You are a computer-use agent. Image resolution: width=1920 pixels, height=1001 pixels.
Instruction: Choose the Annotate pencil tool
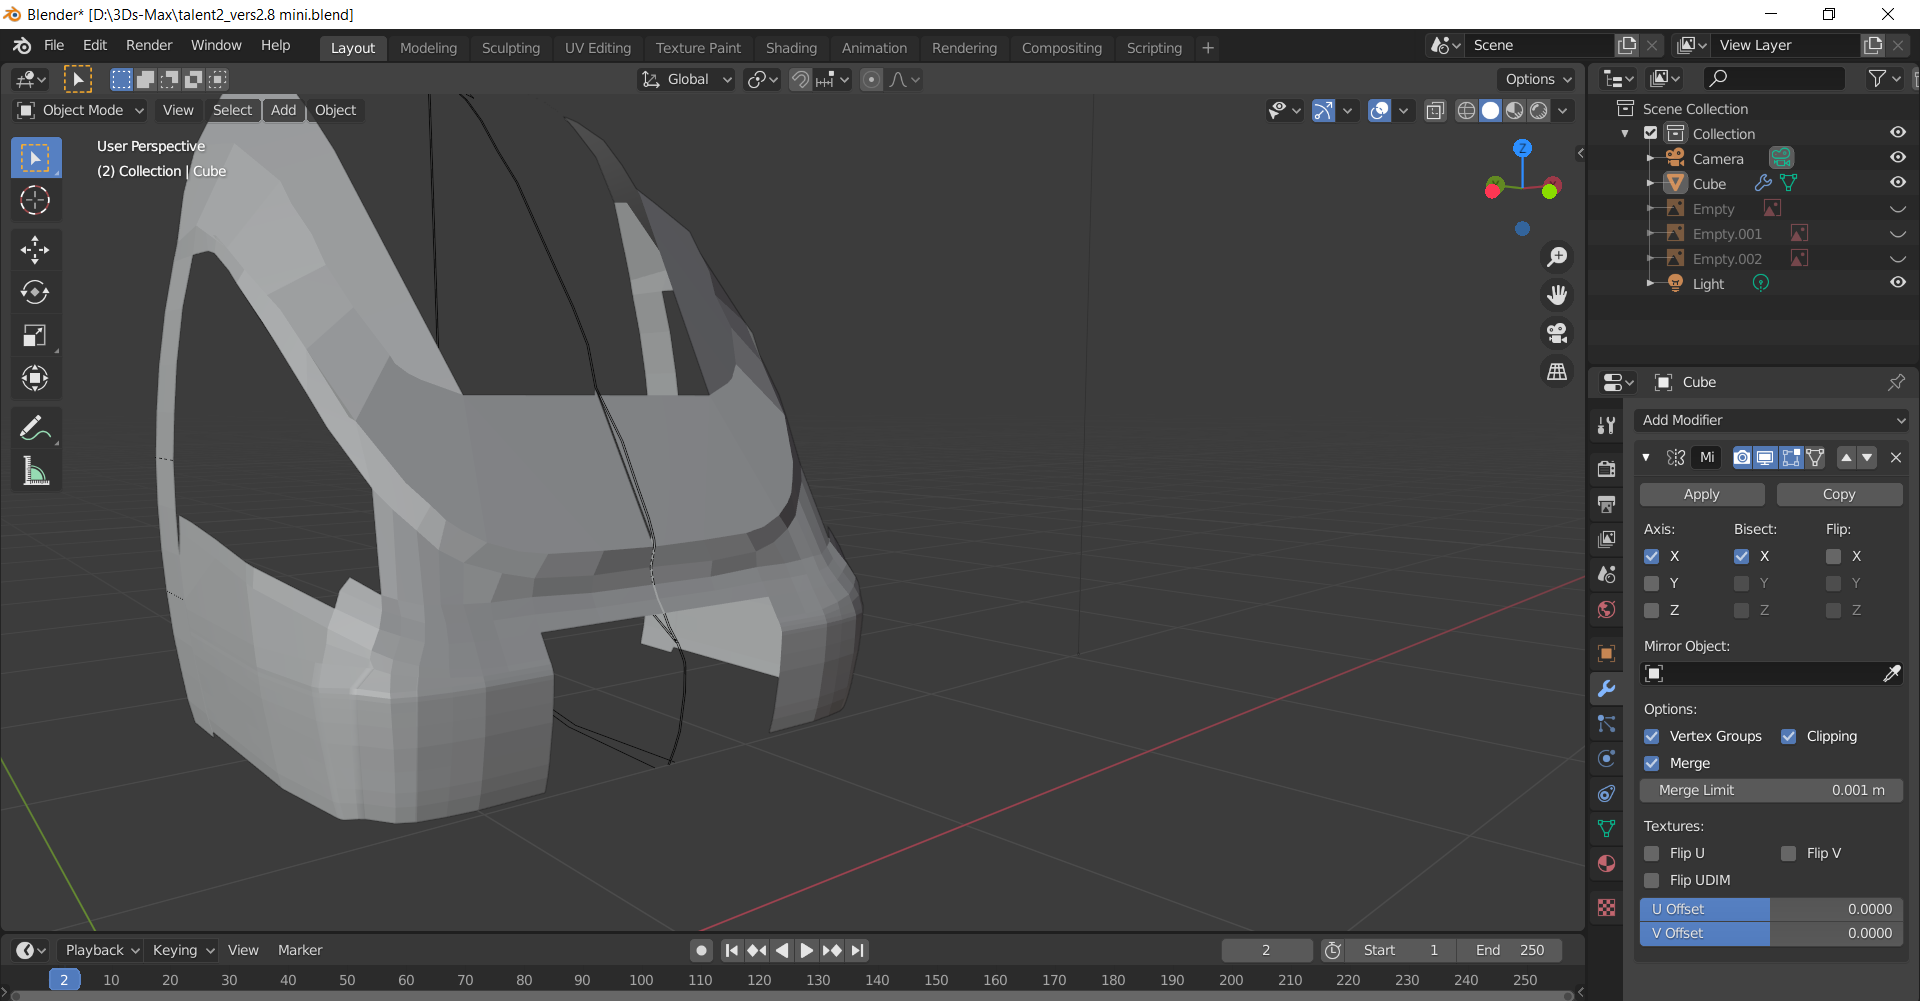pyautogui.click(x=35, y=428)
